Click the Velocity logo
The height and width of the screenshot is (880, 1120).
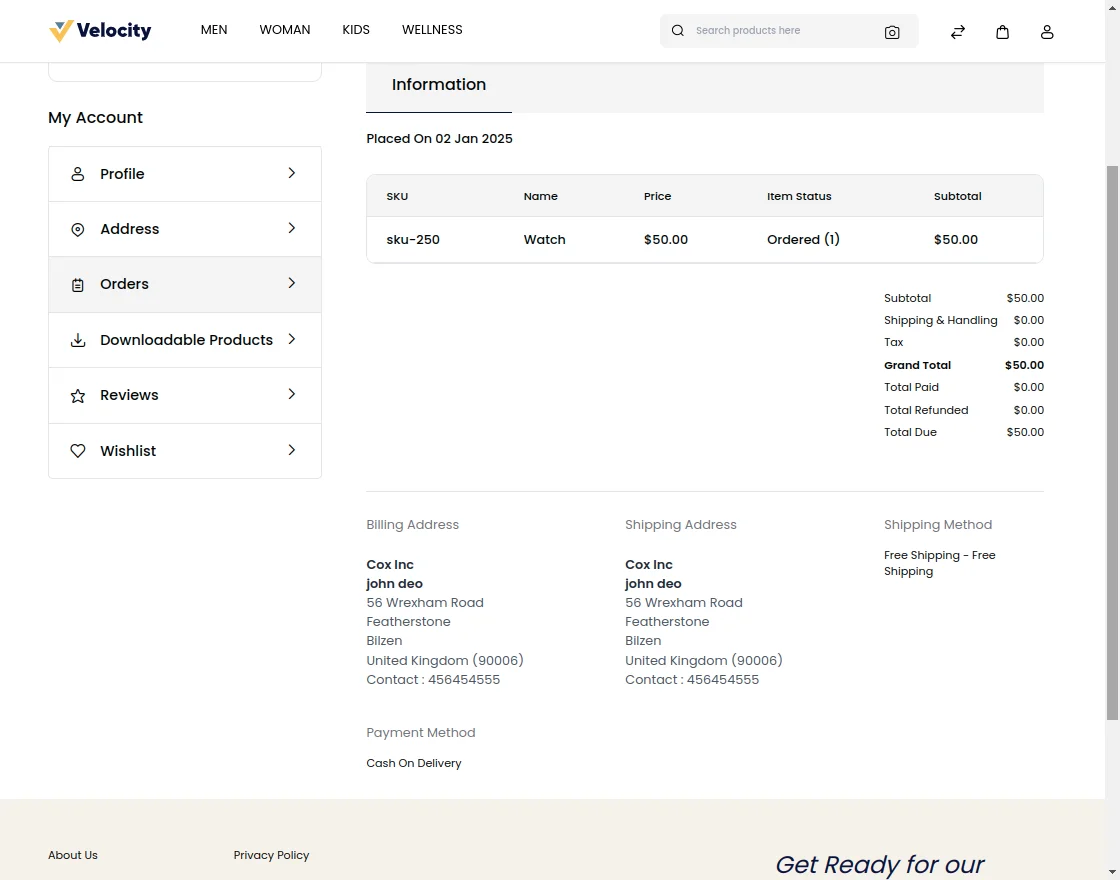pyautogui.click(x=100, y=31)
